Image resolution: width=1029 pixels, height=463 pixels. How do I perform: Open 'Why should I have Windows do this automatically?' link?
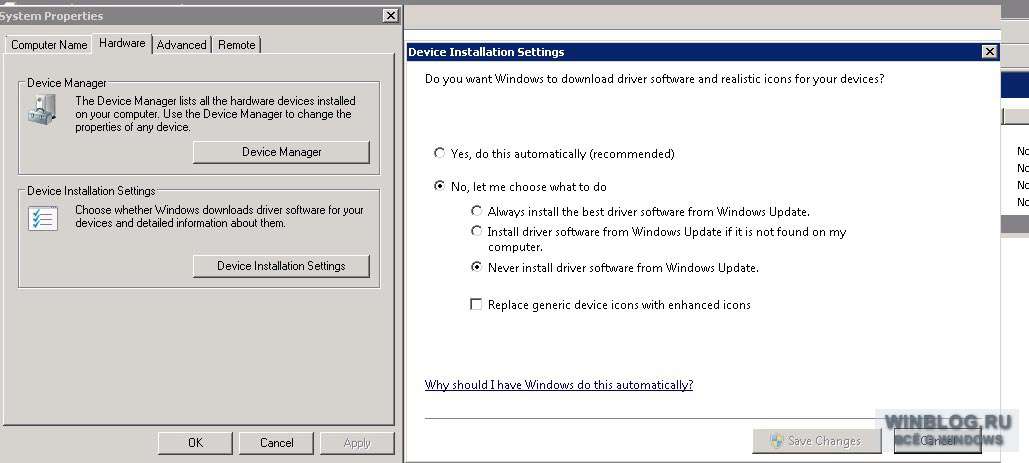558,385
